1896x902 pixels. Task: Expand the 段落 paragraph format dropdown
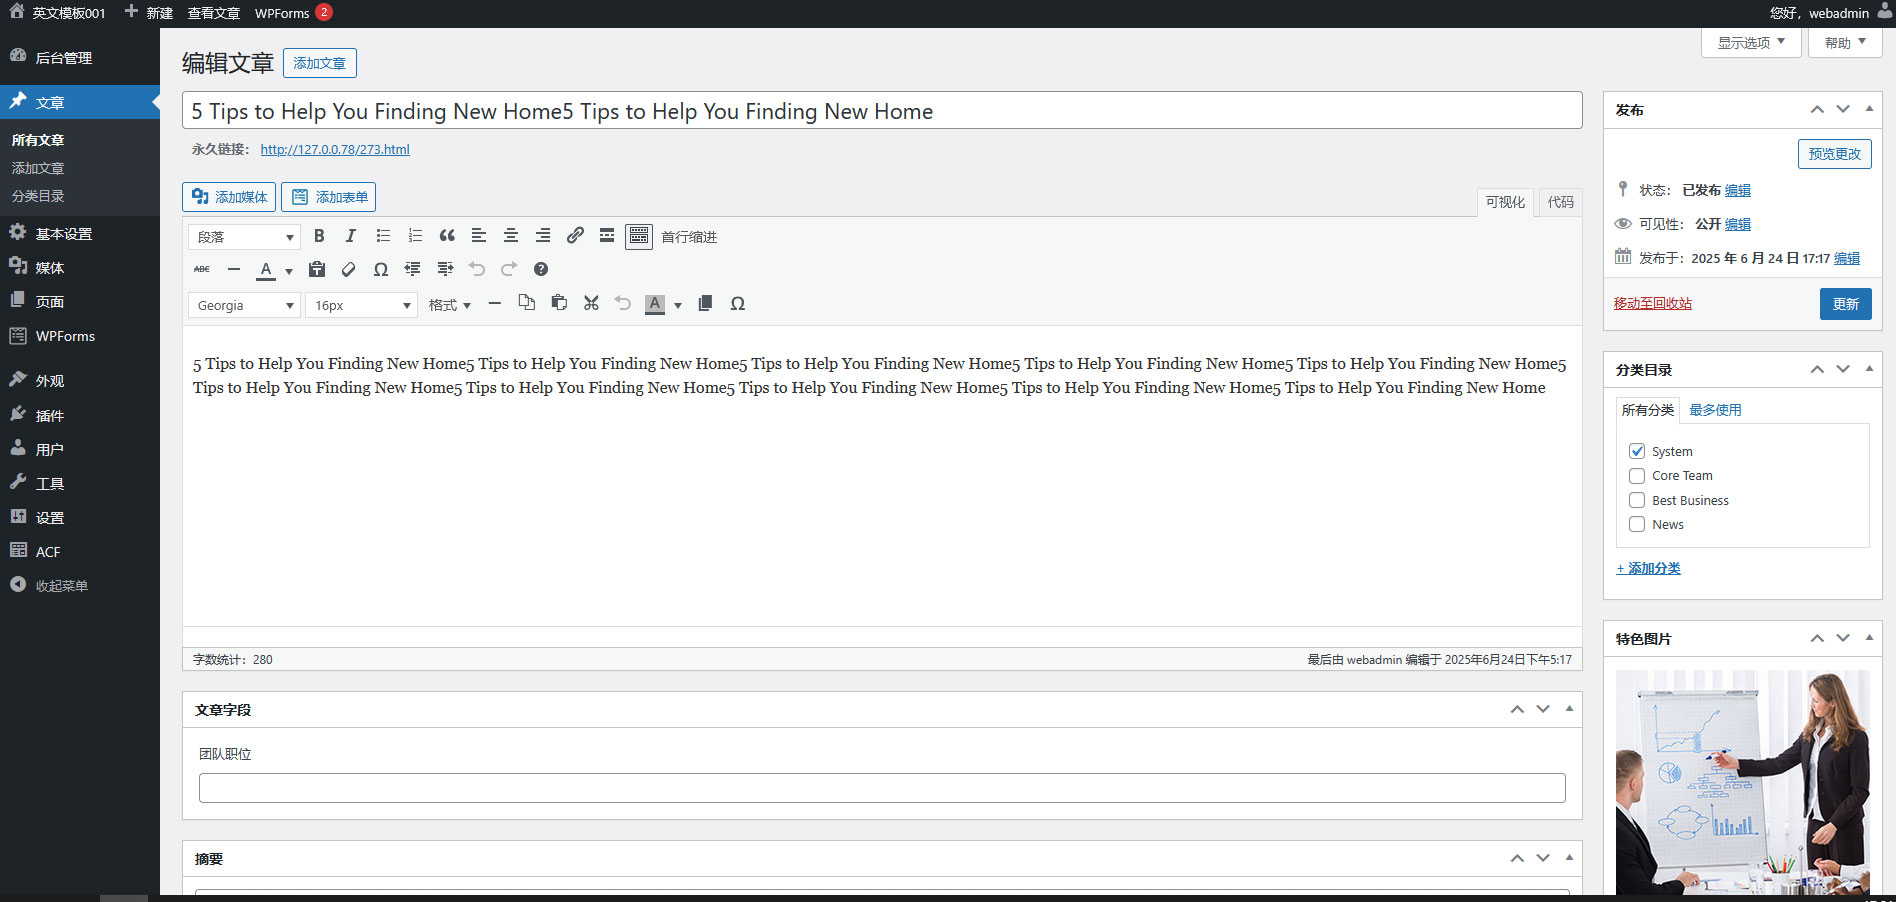click(x=244, y=237)
